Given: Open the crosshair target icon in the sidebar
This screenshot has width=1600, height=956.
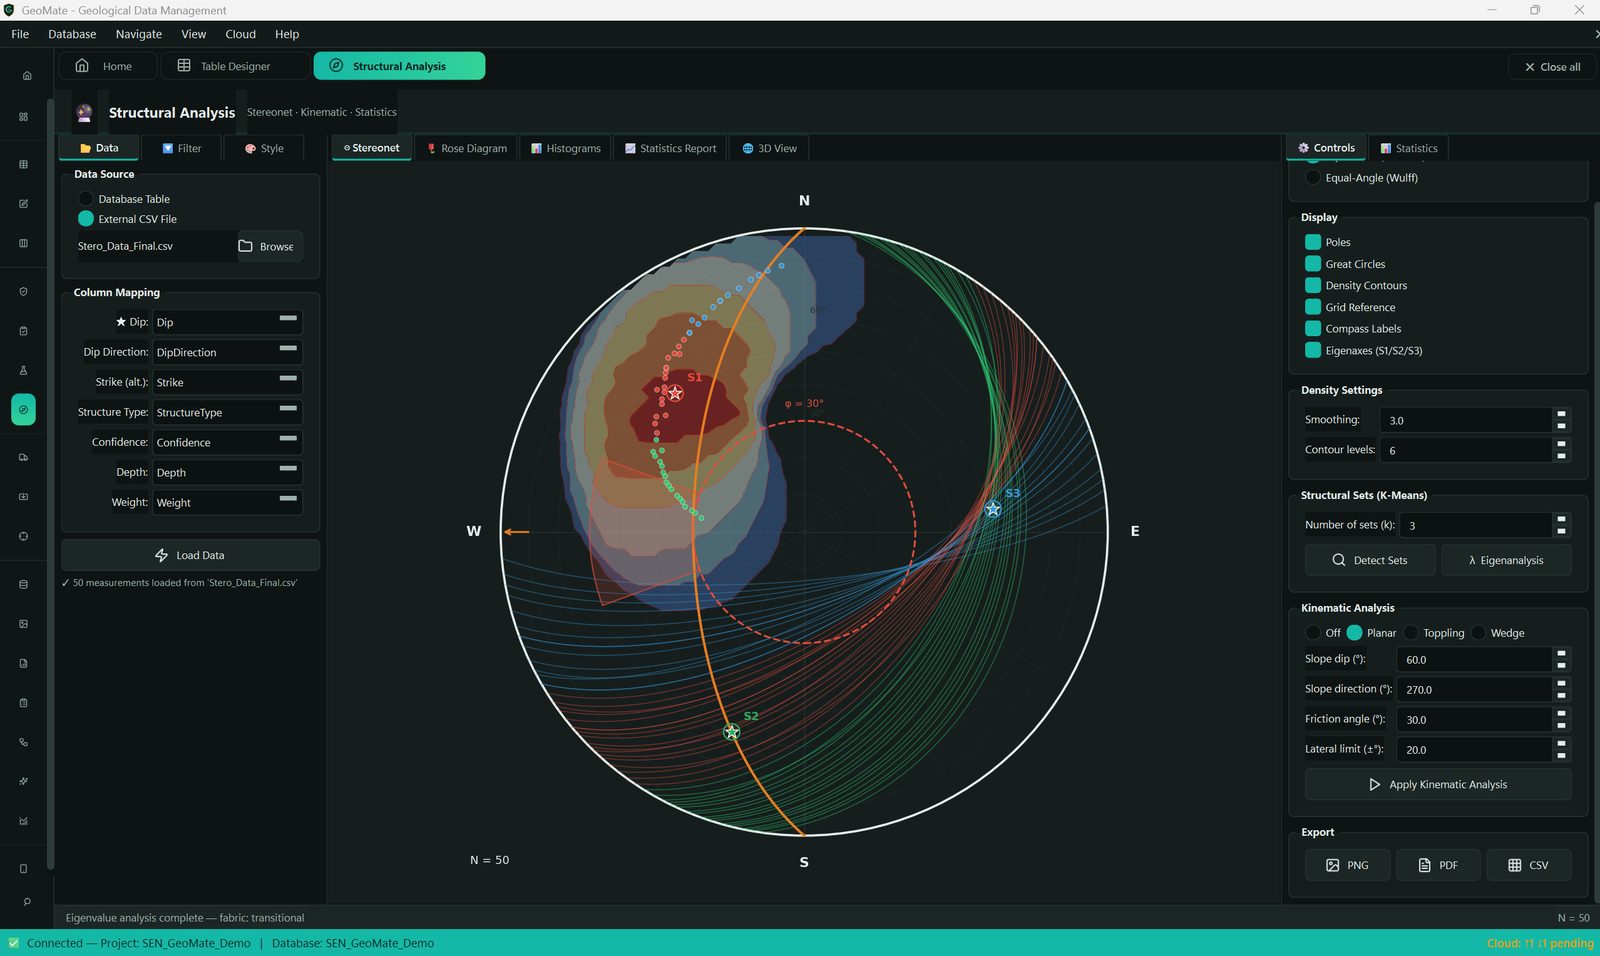Looking at the screenshot, I should [23, 536].
